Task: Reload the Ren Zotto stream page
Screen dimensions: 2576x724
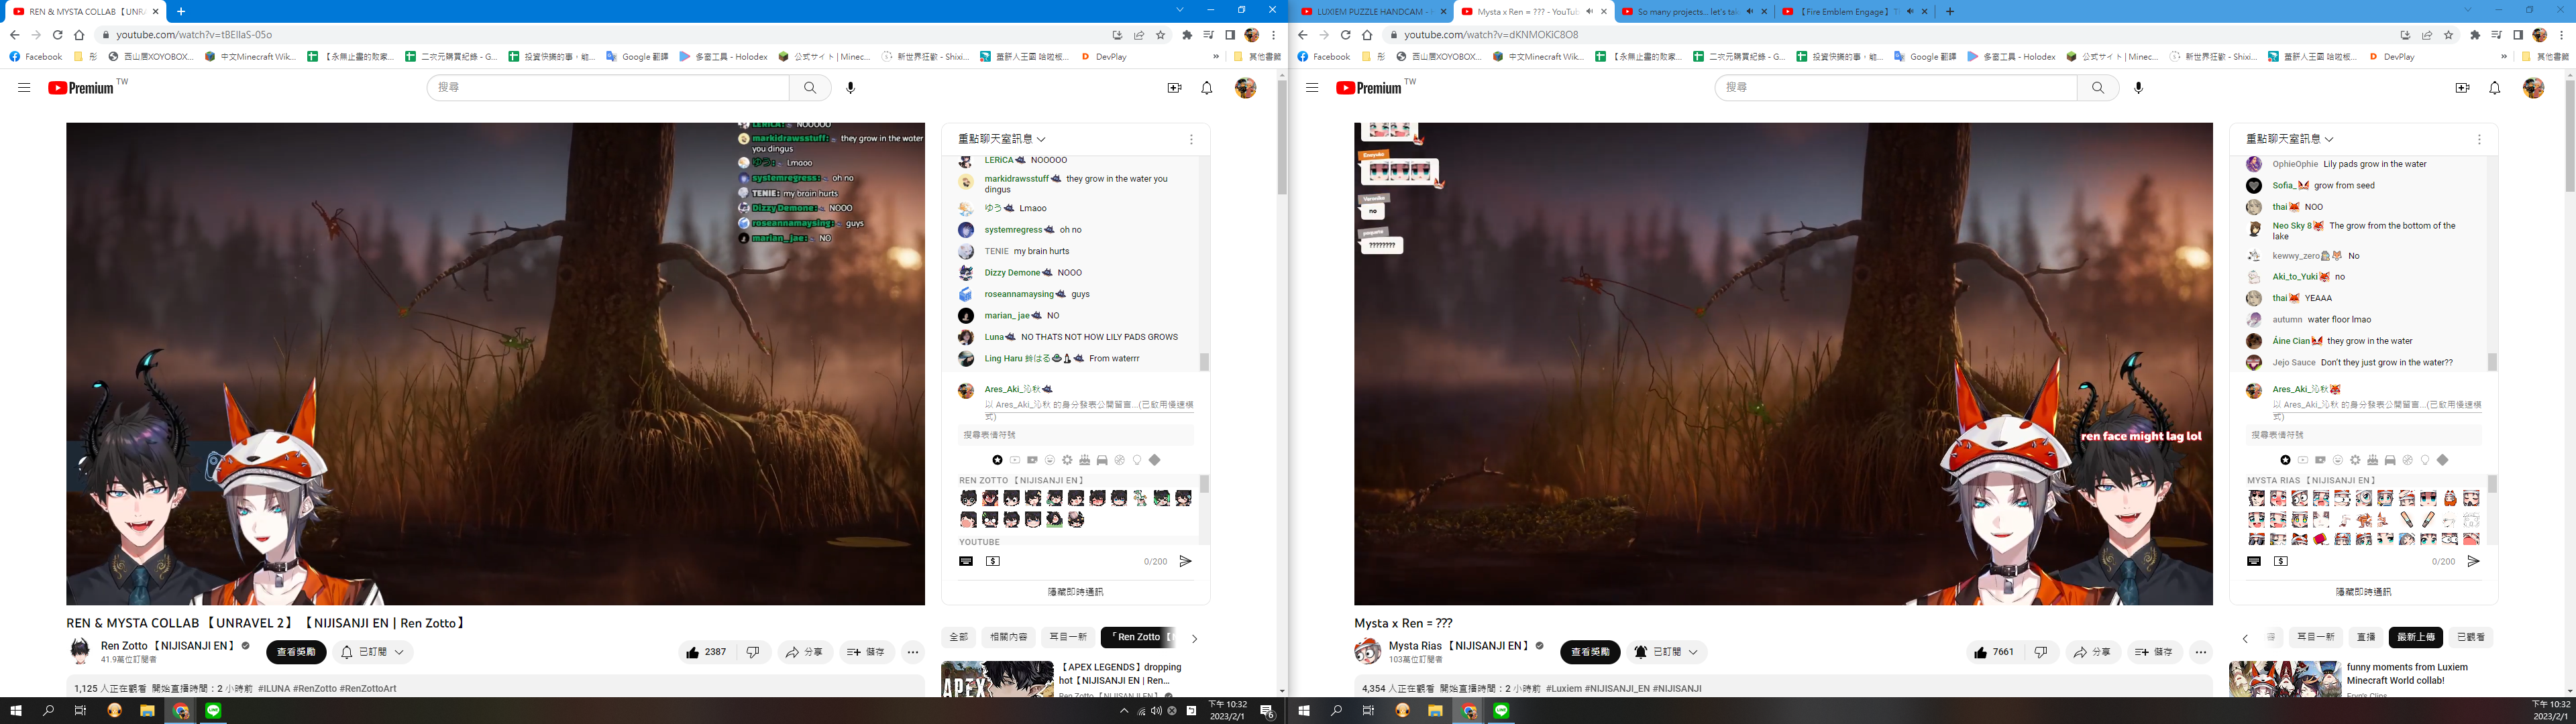Action: [57, 35]
